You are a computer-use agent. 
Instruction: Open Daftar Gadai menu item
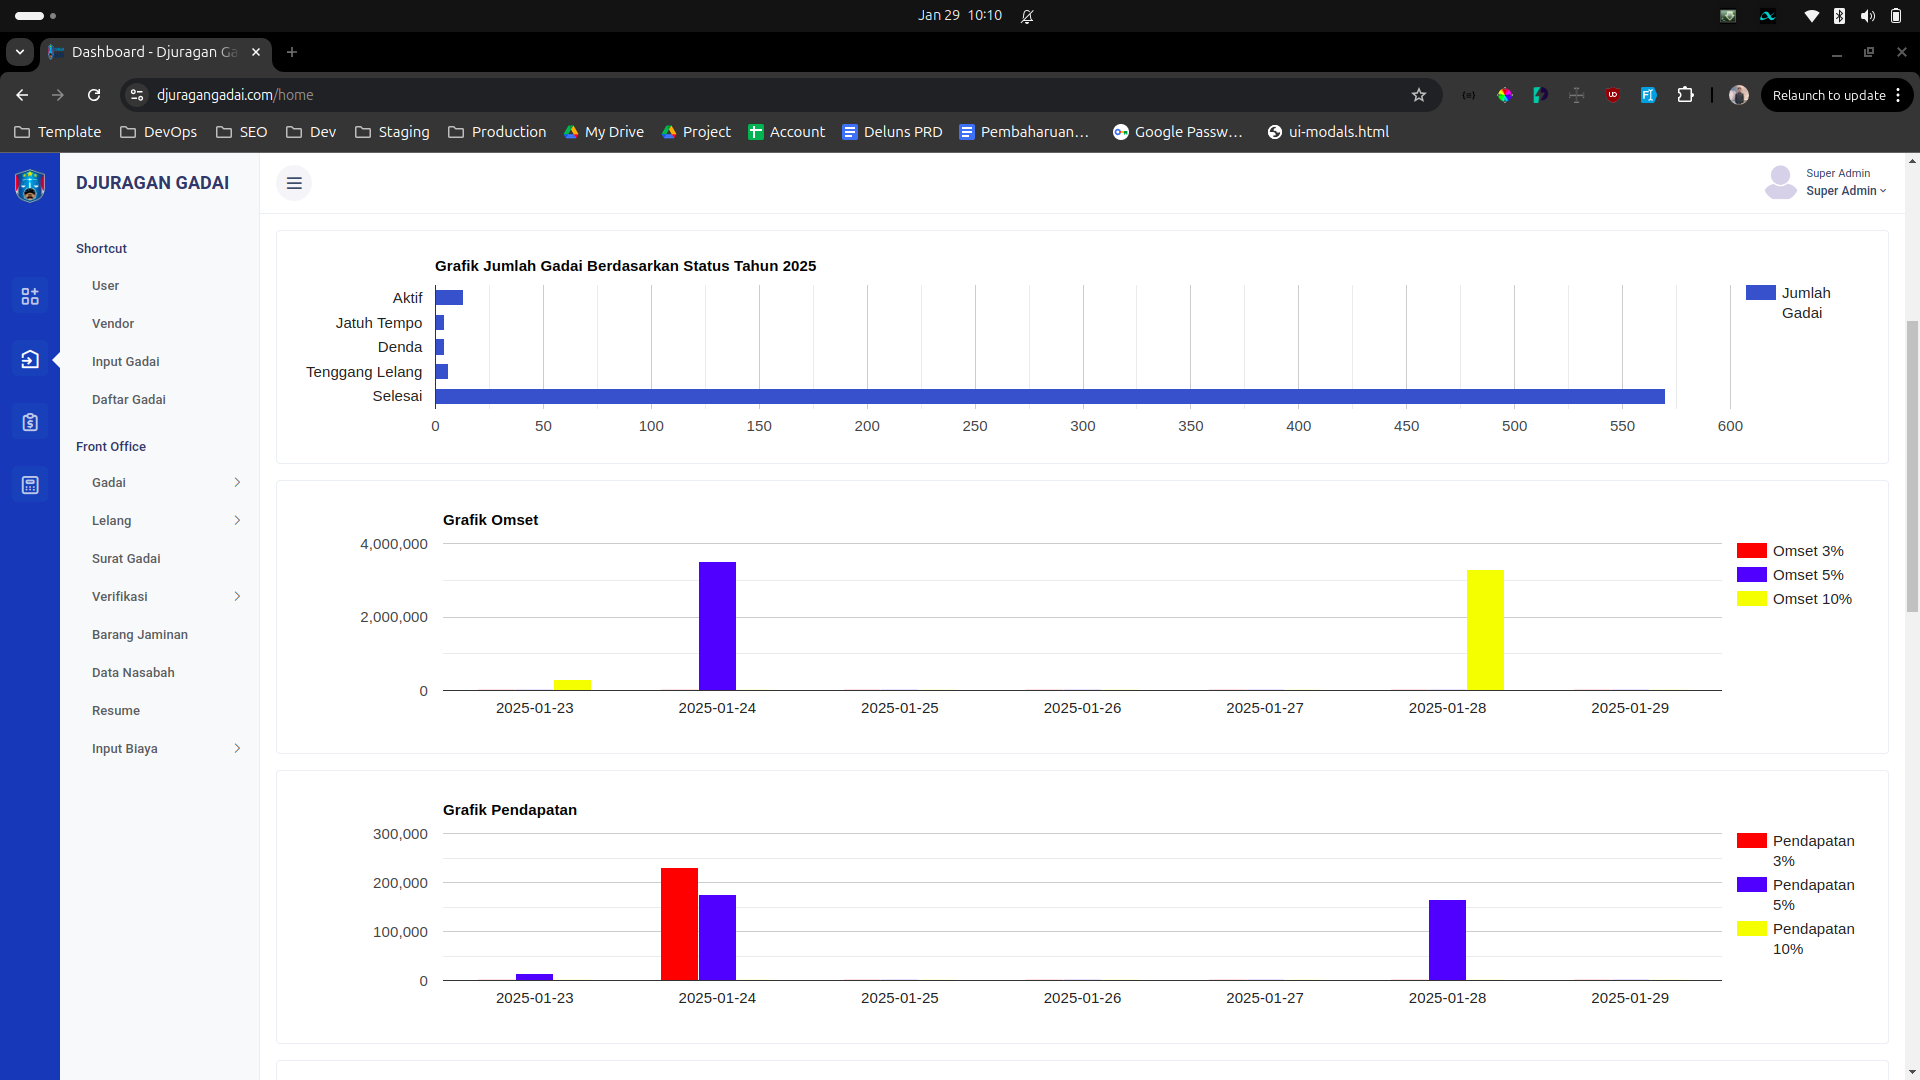129,400
